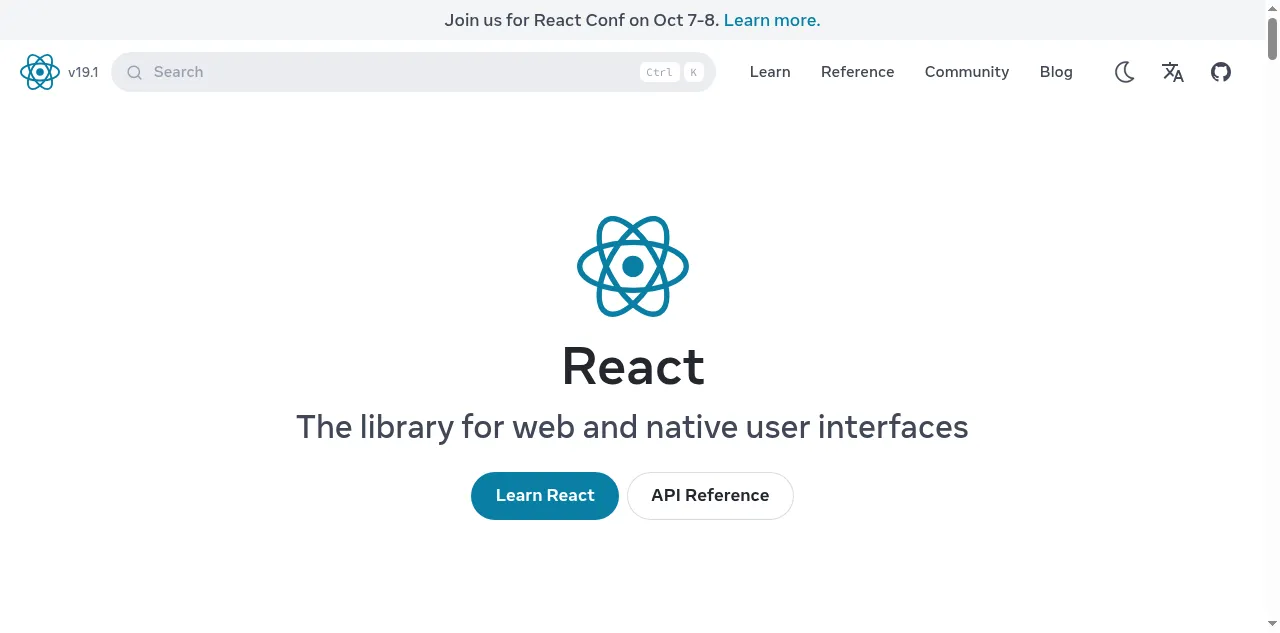Click 'The library for web and native user interfaces'
The width and height of the screenshot is (1280, 633).
click(632, 427)
